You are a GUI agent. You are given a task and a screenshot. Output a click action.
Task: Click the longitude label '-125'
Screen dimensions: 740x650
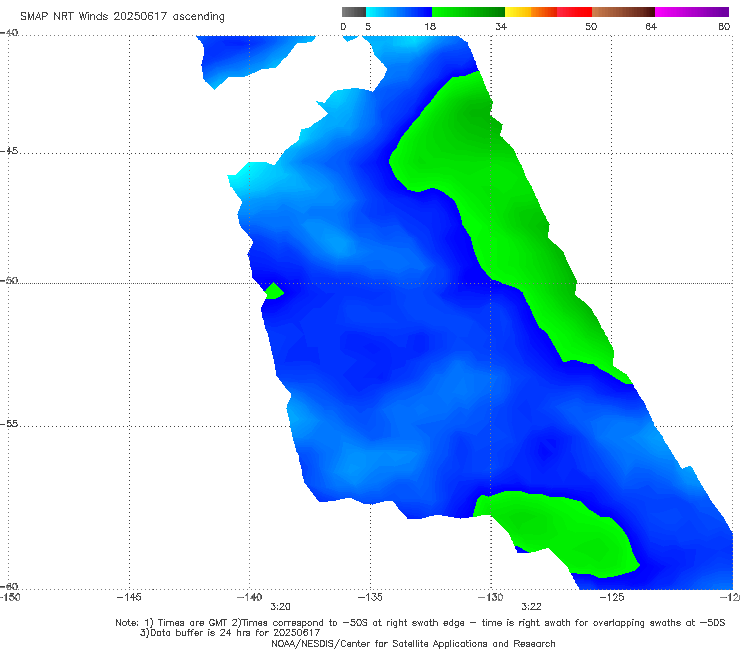tap(612, 597)
